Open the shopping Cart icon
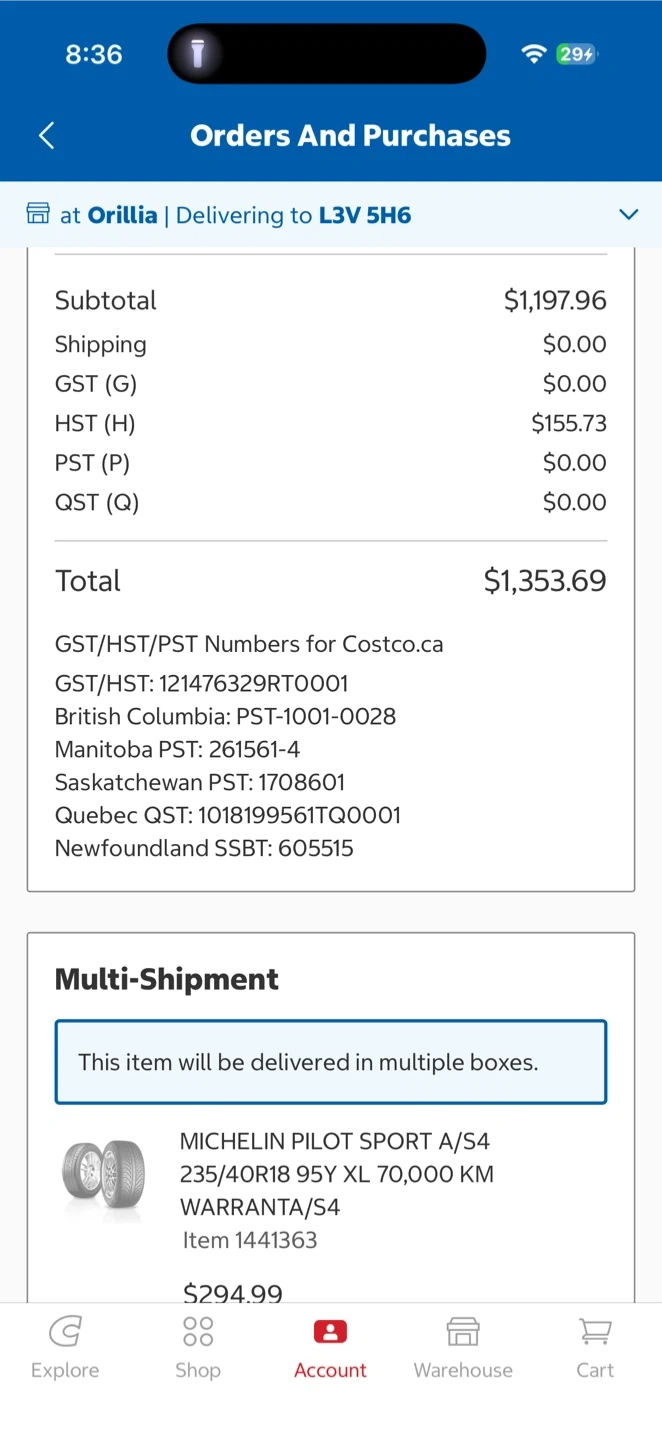The width and height of the screenshot is (662, 1440). tap(595, 1332)
